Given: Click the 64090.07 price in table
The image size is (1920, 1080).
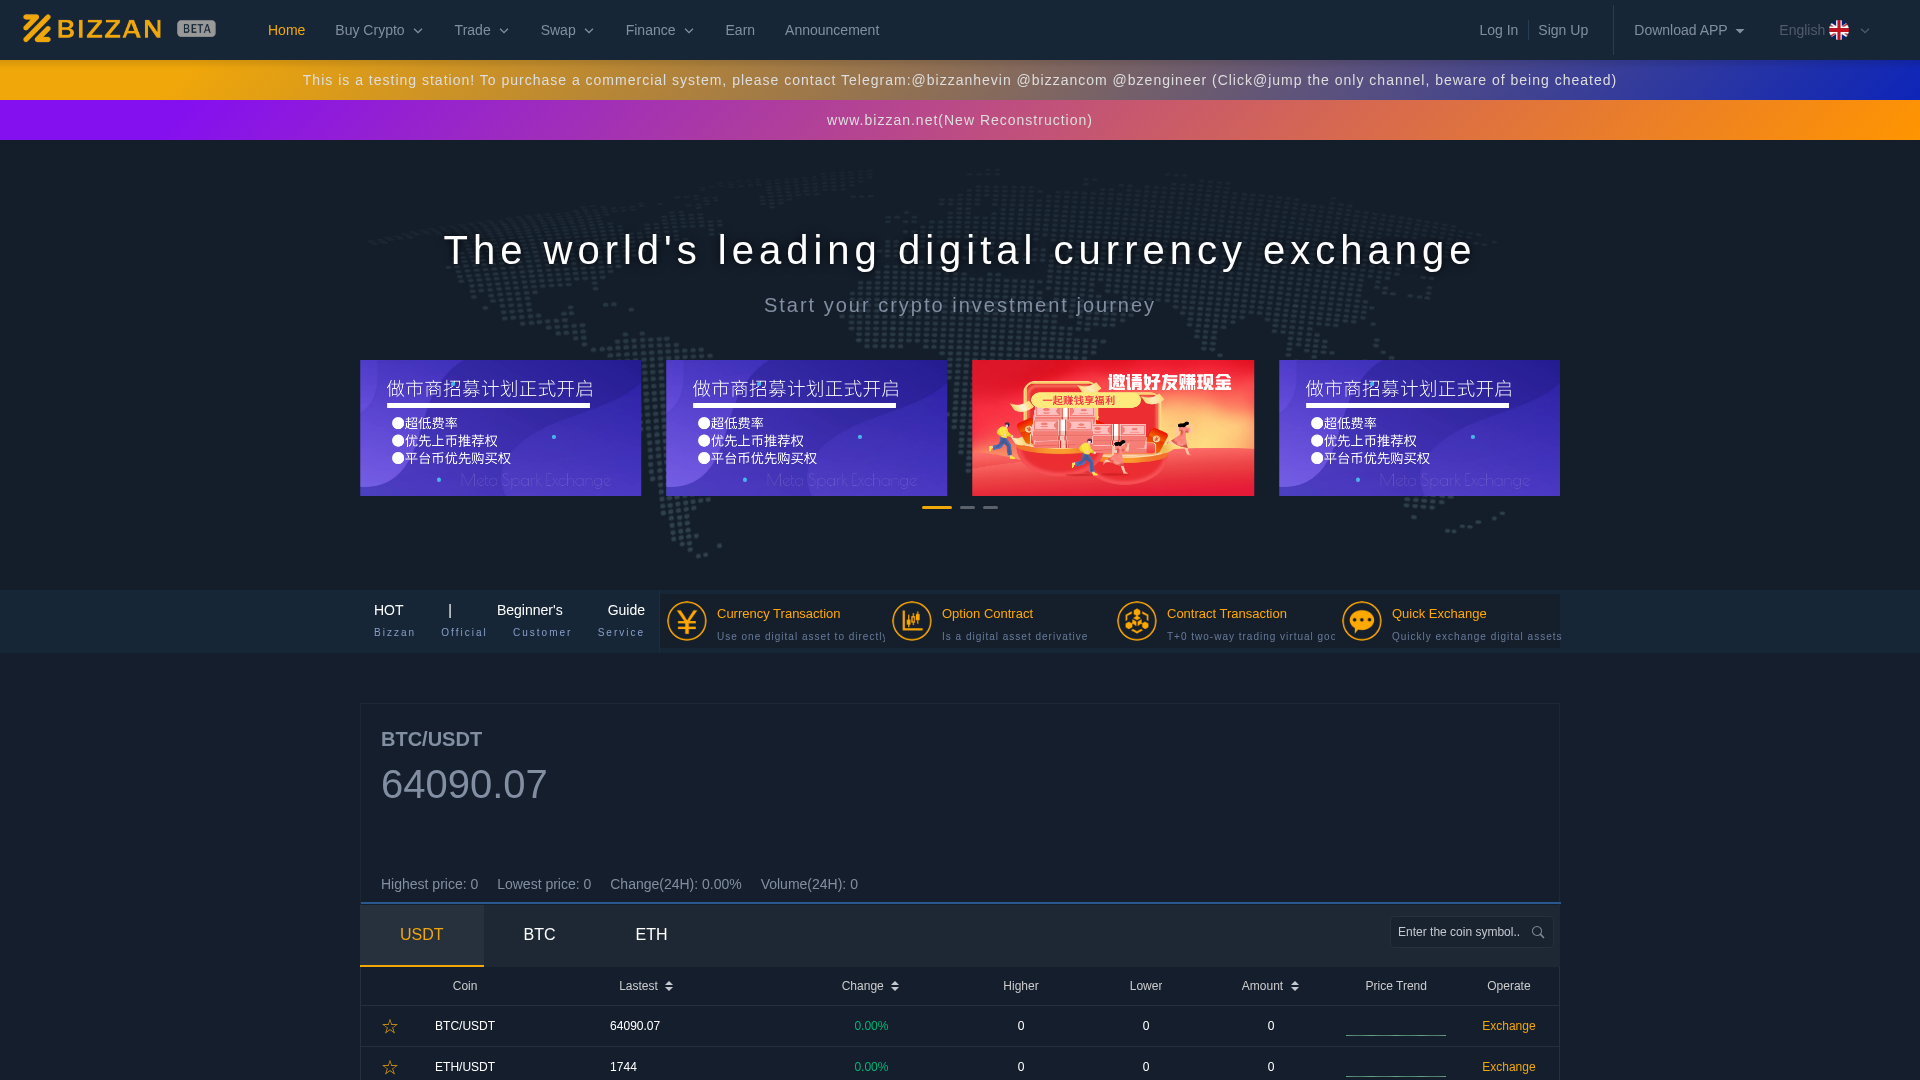Looking at the screenshot, I should click(x=635, y=1026).
